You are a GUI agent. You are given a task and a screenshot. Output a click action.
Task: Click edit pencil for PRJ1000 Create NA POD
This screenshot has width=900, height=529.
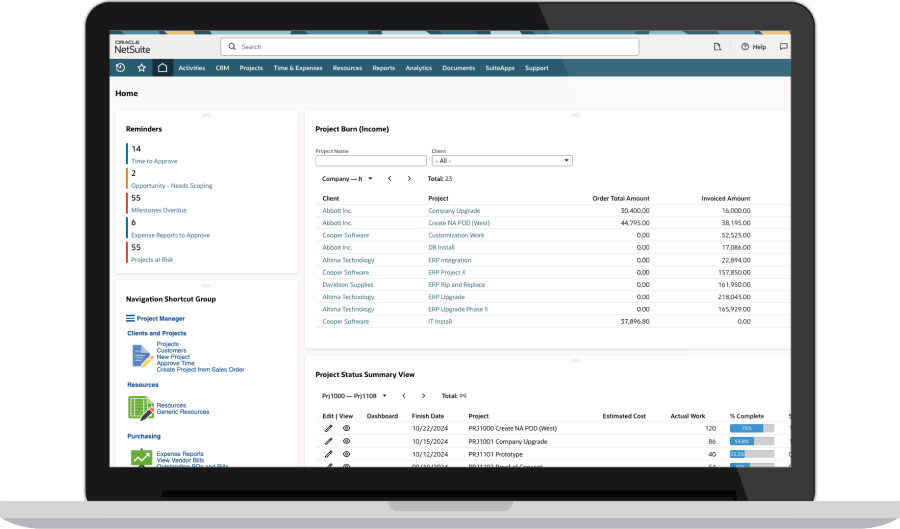328,428
